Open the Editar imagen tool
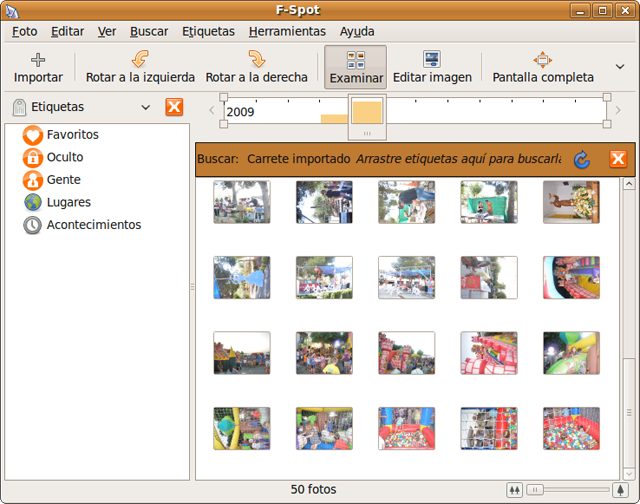640x504 pixels. tap(432, 67)
